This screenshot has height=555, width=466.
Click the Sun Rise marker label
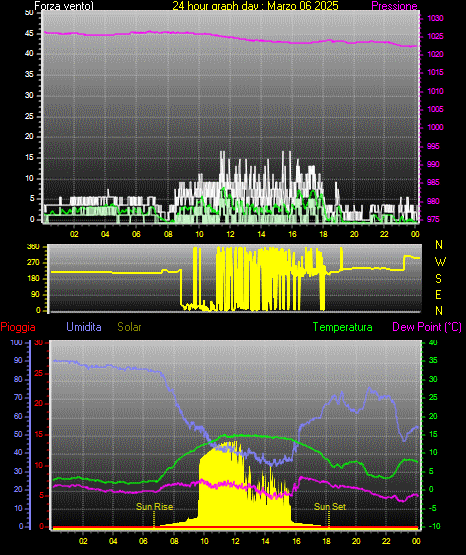(x=155, y=507)
